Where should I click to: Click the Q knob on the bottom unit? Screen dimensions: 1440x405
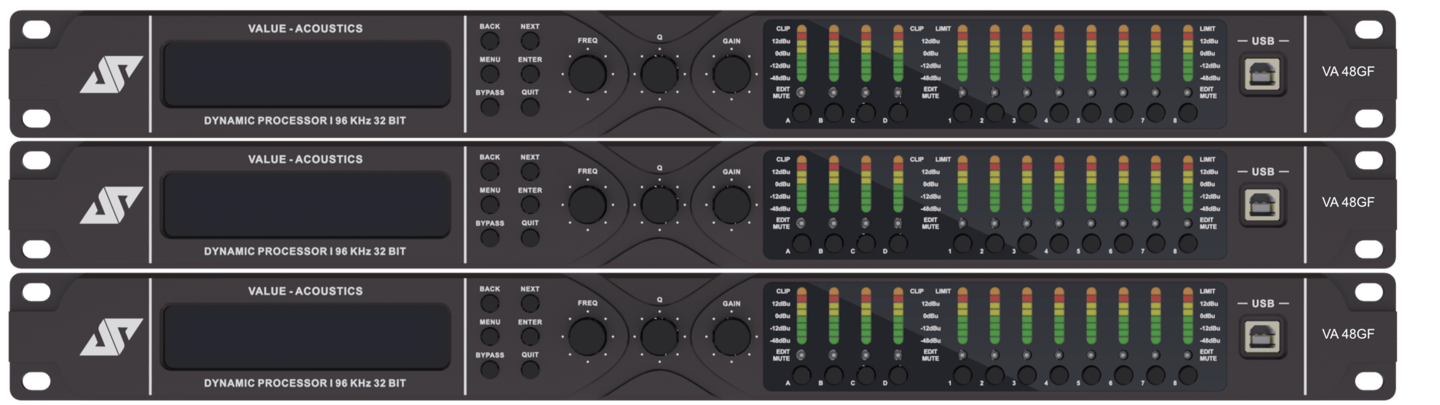pos(660,336)
